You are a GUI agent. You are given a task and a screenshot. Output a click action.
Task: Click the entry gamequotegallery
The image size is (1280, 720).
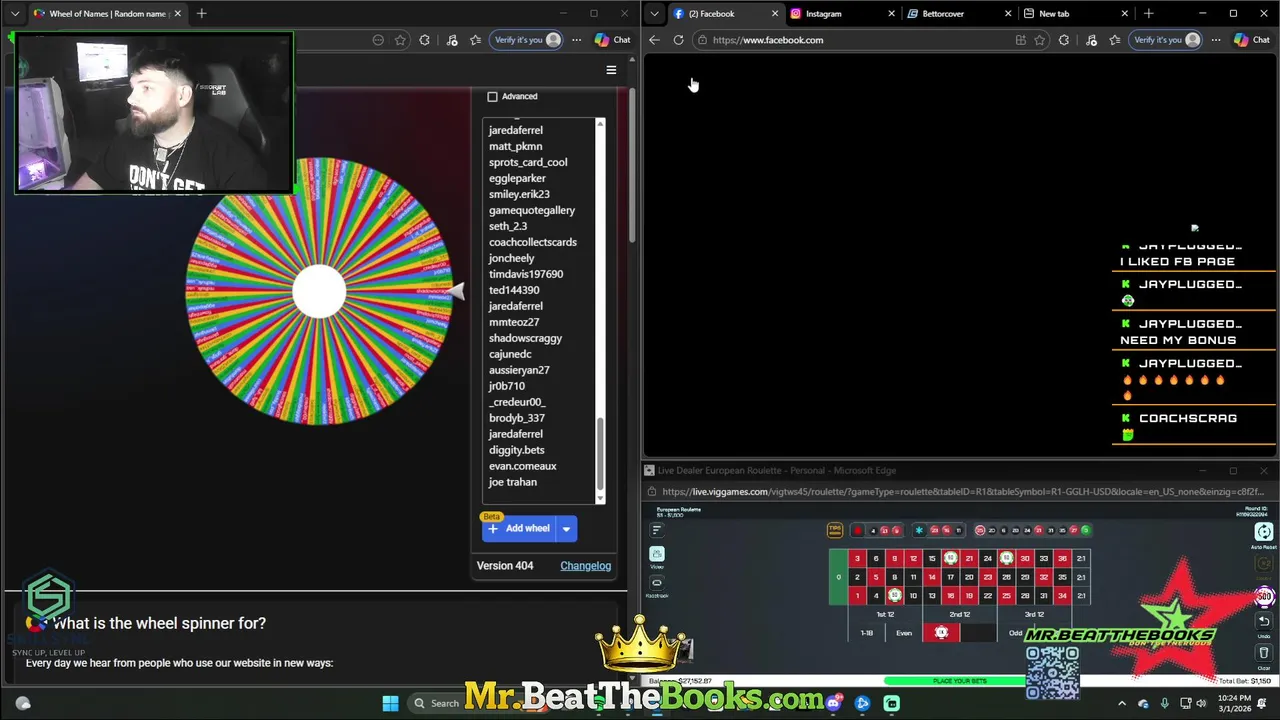pyautogui.click(x=532, y=210)
